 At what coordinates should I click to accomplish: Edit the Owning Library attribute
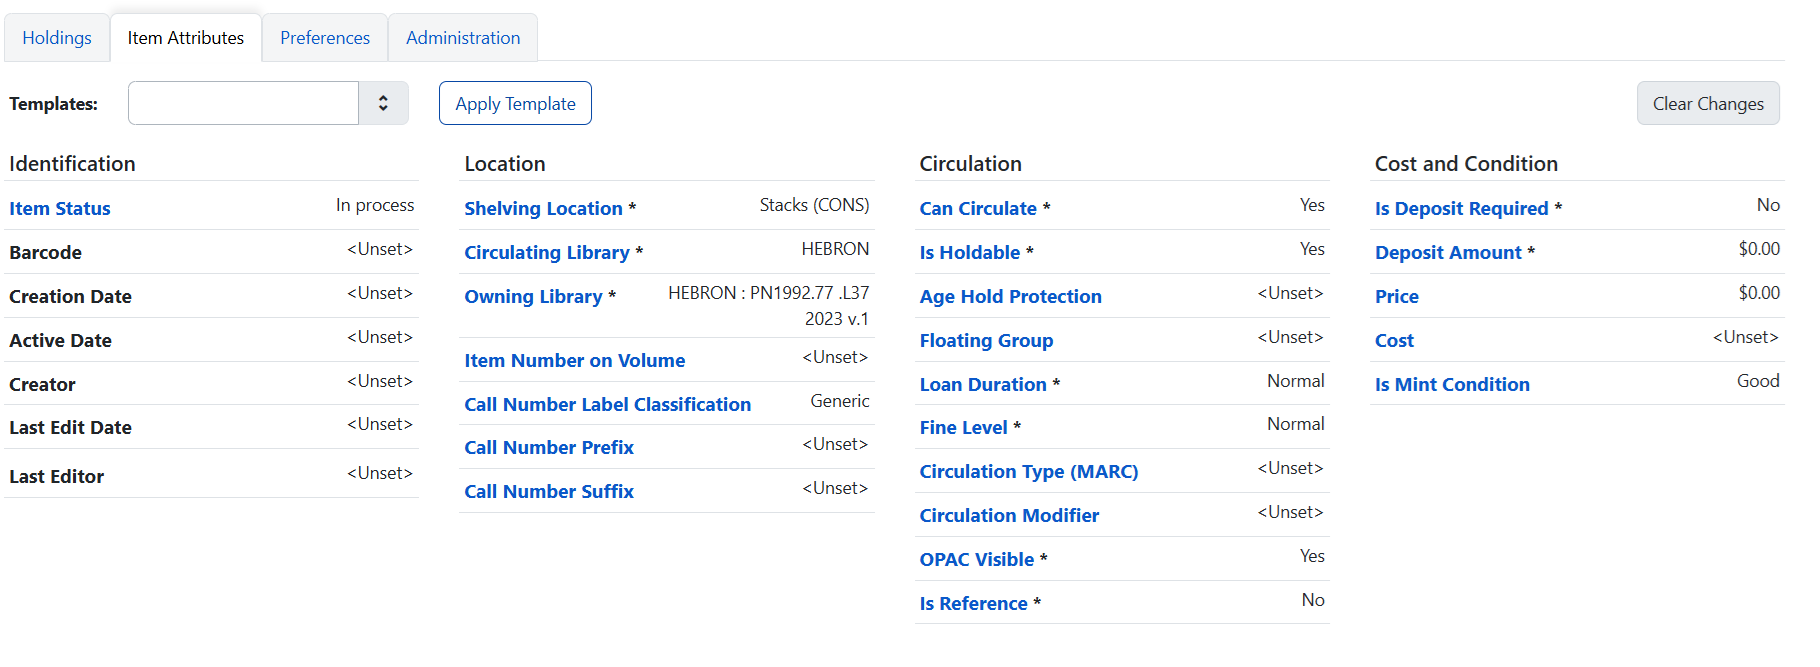pyautogui.click(x=533, y=296)
